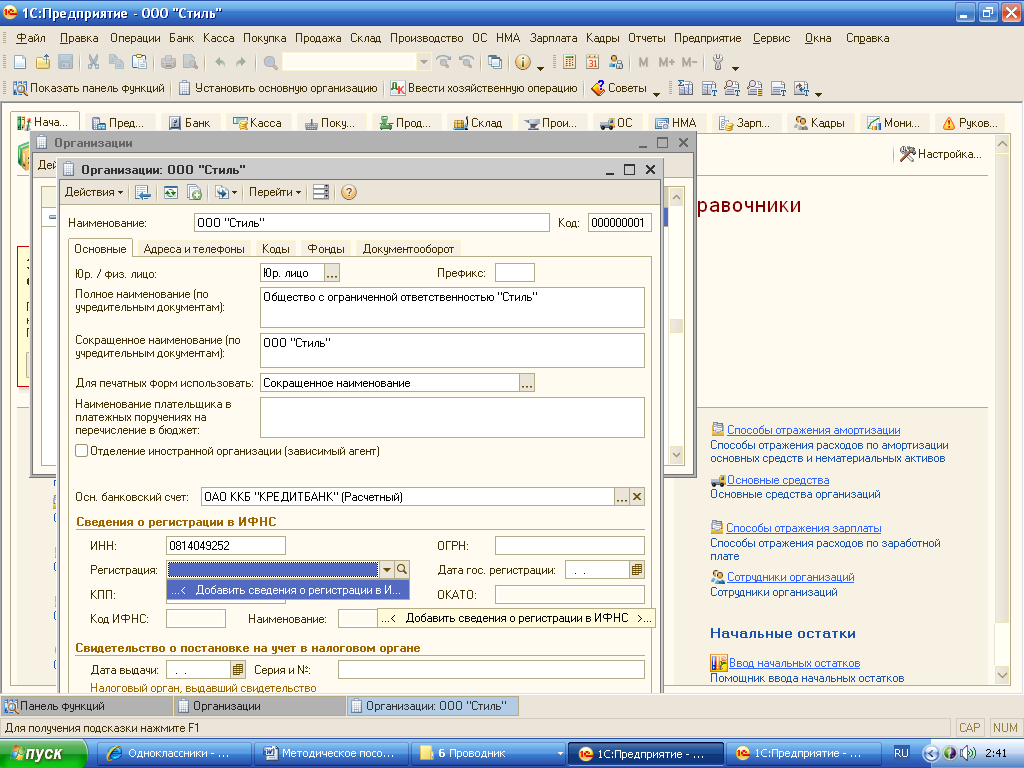Open the dropdown arrow next to form toolbar export icon
The width and height of the screenshot is (1024, 768).
[x=234, y=192]
